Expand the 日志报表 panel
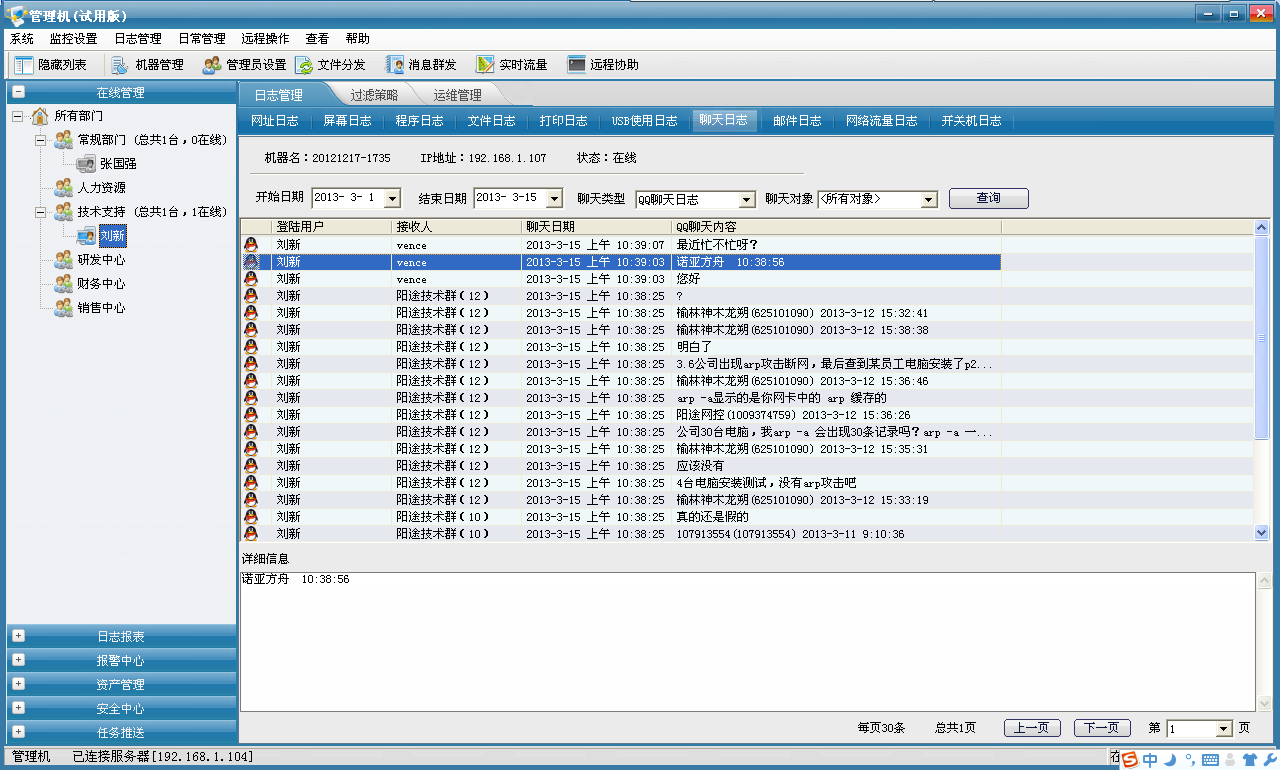The height and width of the screenshot is (770, 1280). [18, 636]
